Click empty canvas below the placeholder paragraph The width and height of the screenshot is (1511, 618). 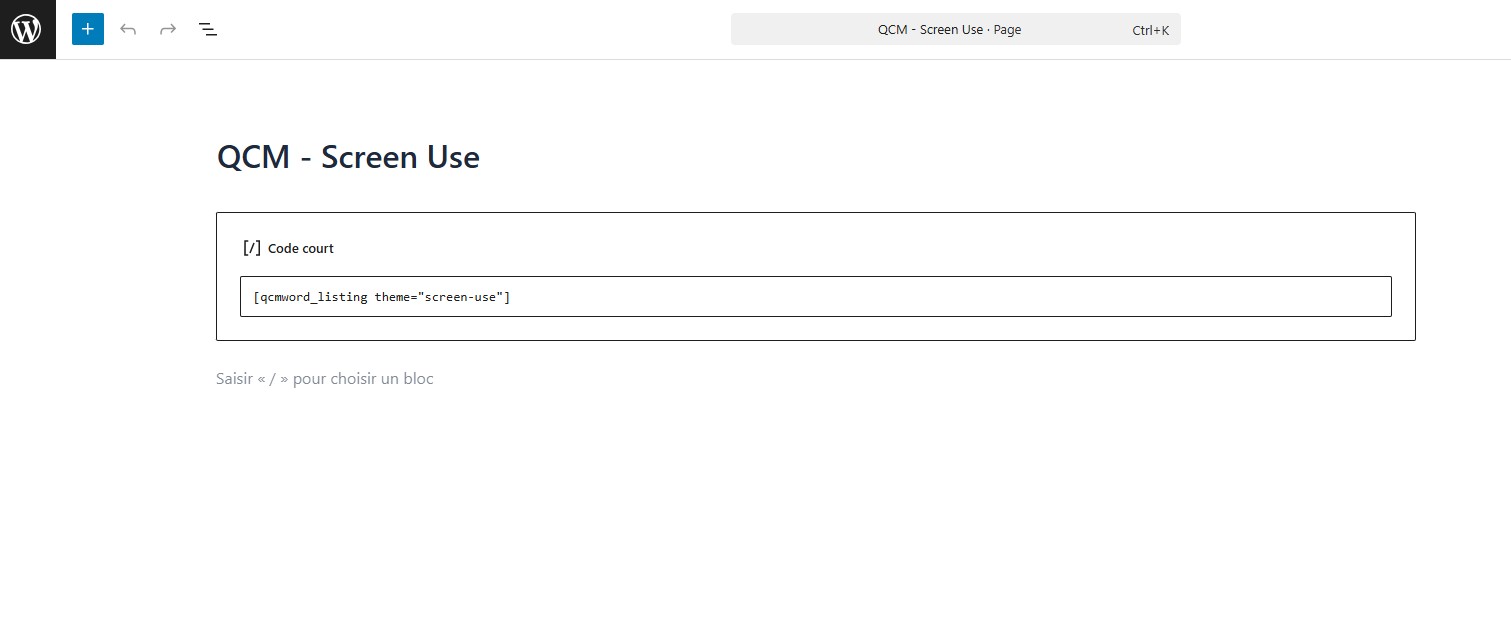[800, 500]
